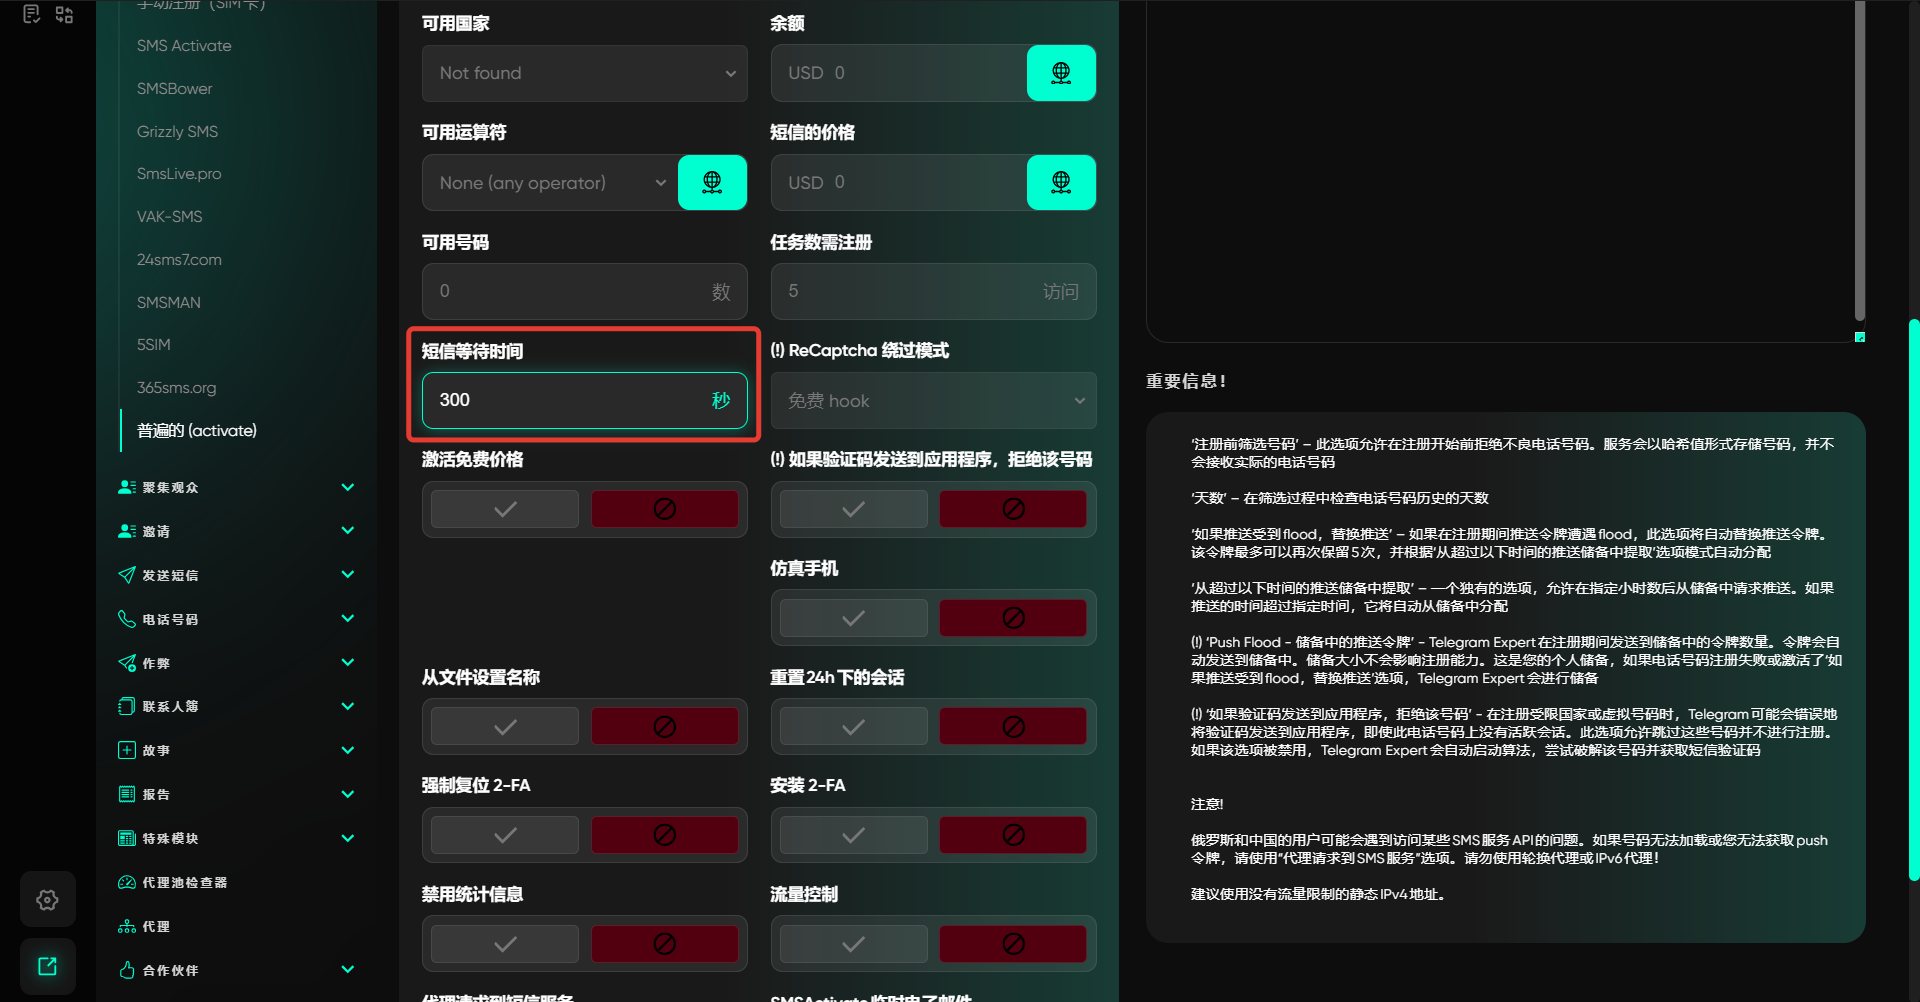This screenshot has height=1002, width=1920.
Task: Click the external link icon in bottom corner
Action: pos(47,966)
